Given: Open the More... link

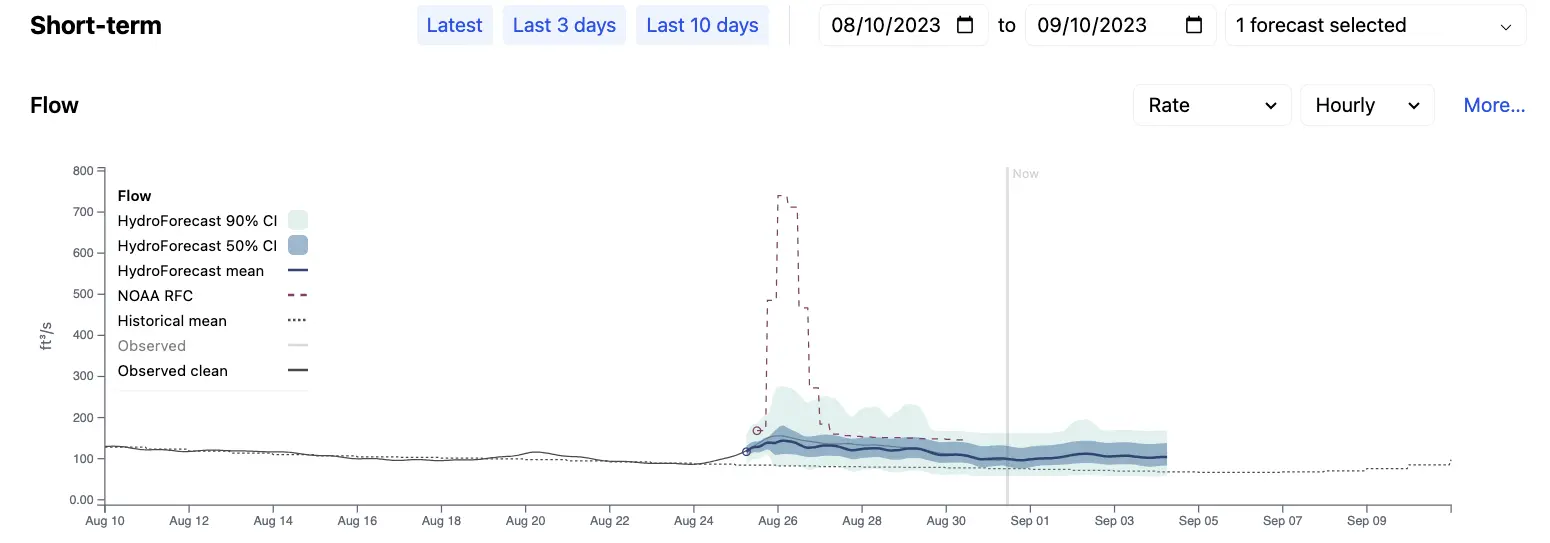Looking at the screenshot, I should [x=1494, y=105].
